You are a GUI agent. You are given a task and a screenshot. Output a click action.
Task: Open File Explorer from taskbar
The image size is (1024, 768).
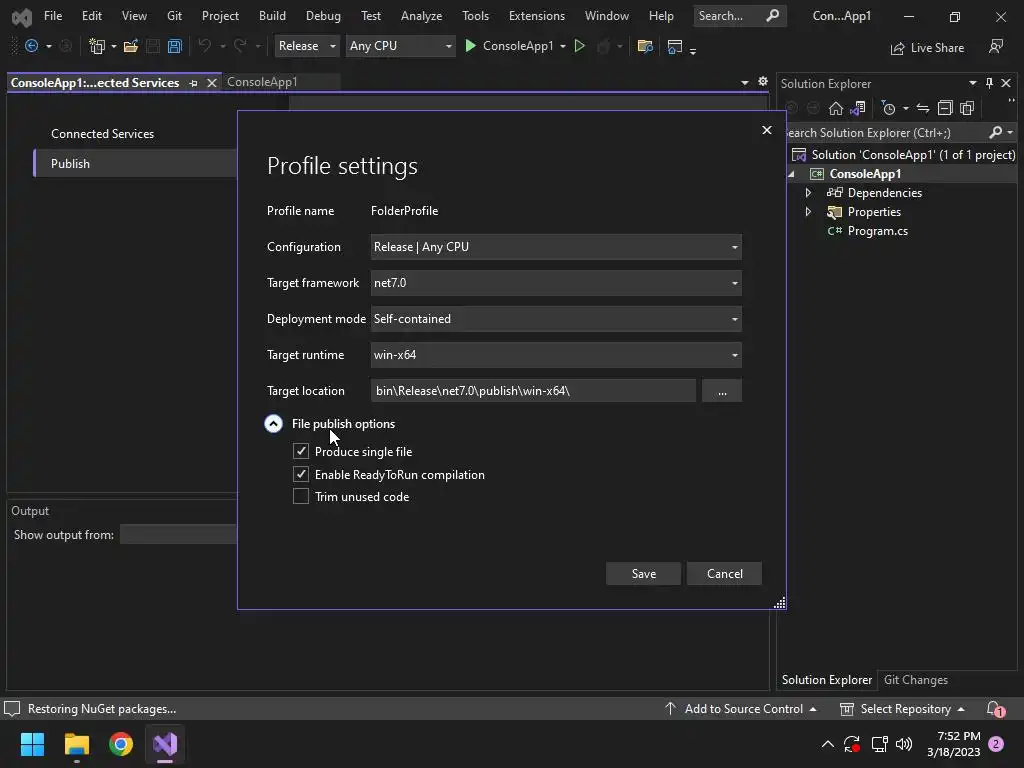[76, 744]
